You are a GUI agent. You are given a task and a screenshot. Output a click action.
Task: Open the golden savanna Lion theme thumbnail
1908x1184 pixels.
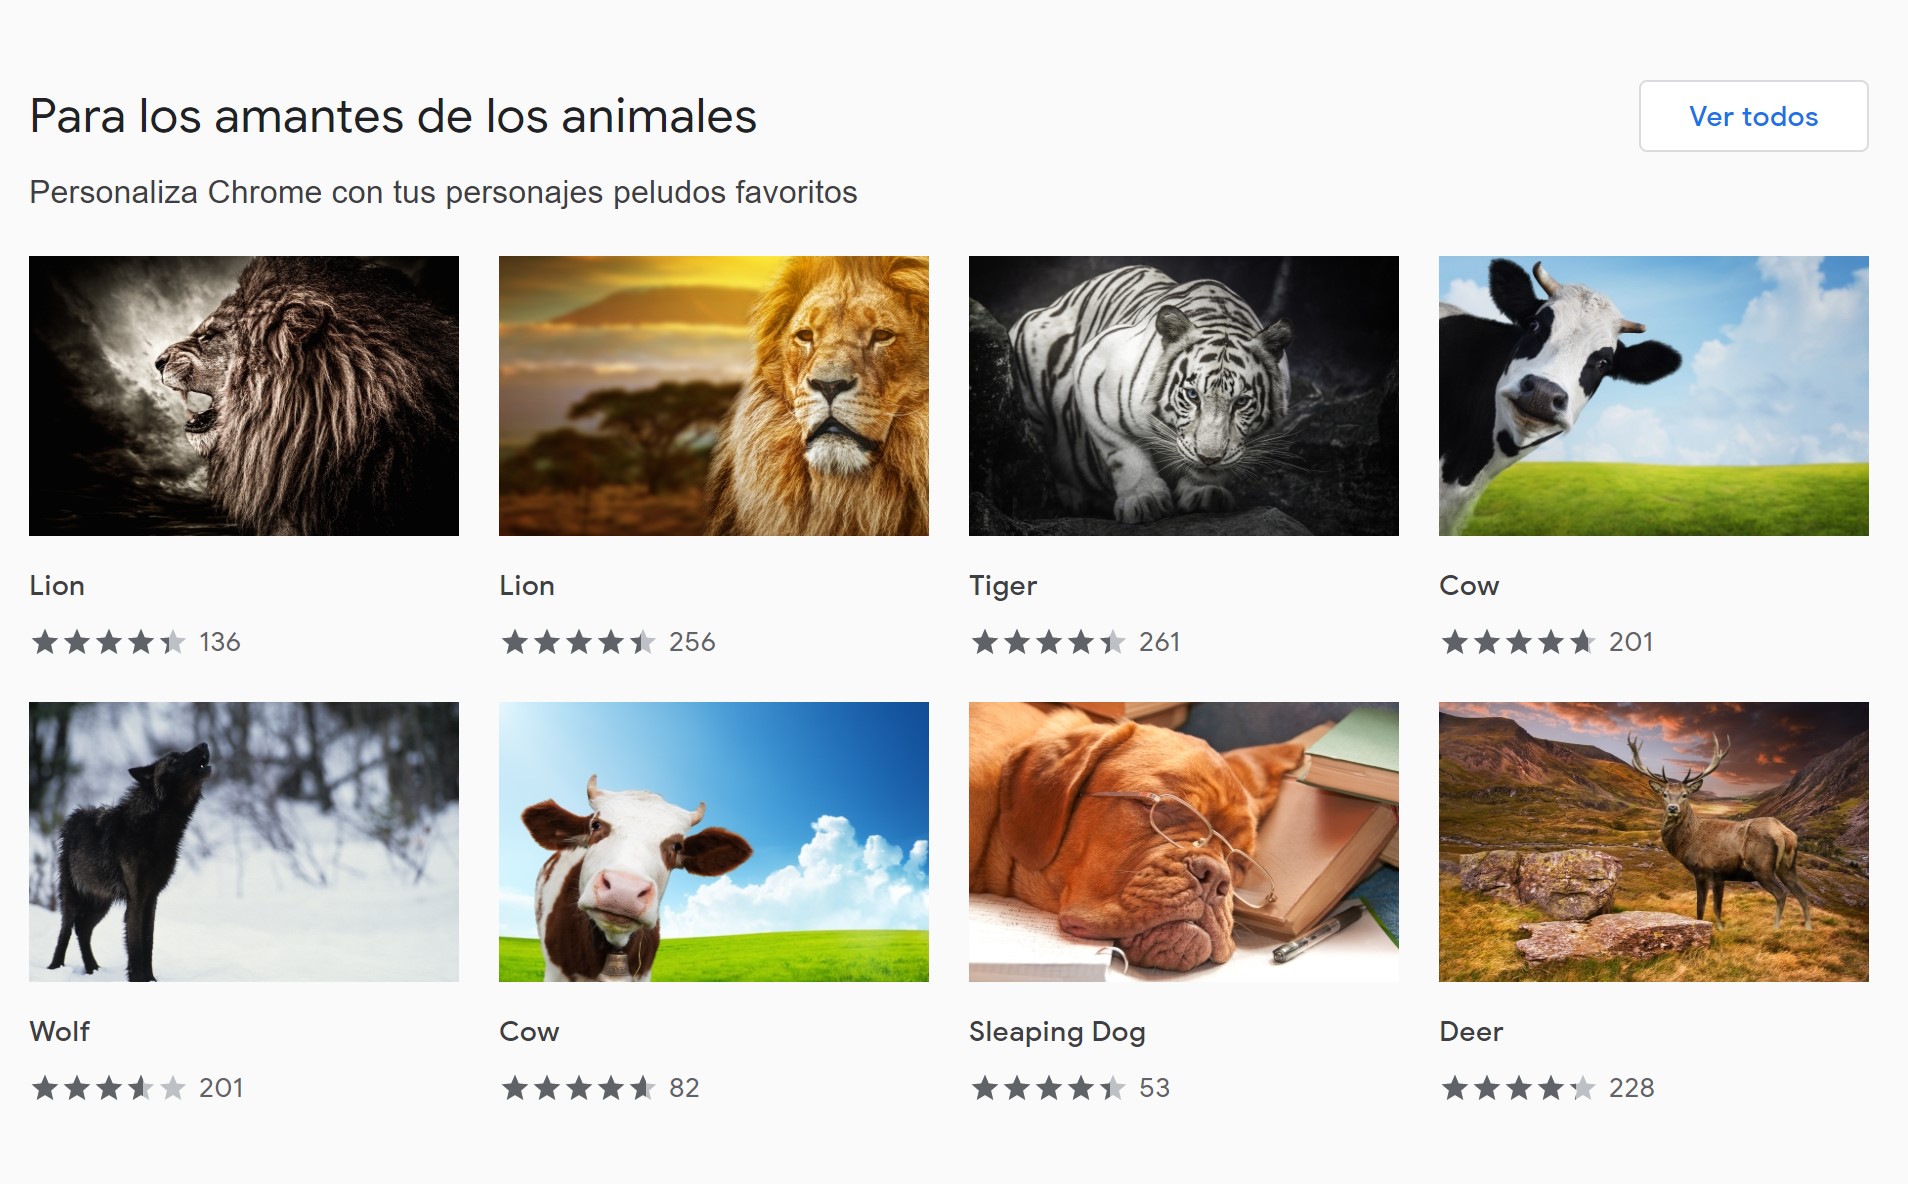coord(714,396)
